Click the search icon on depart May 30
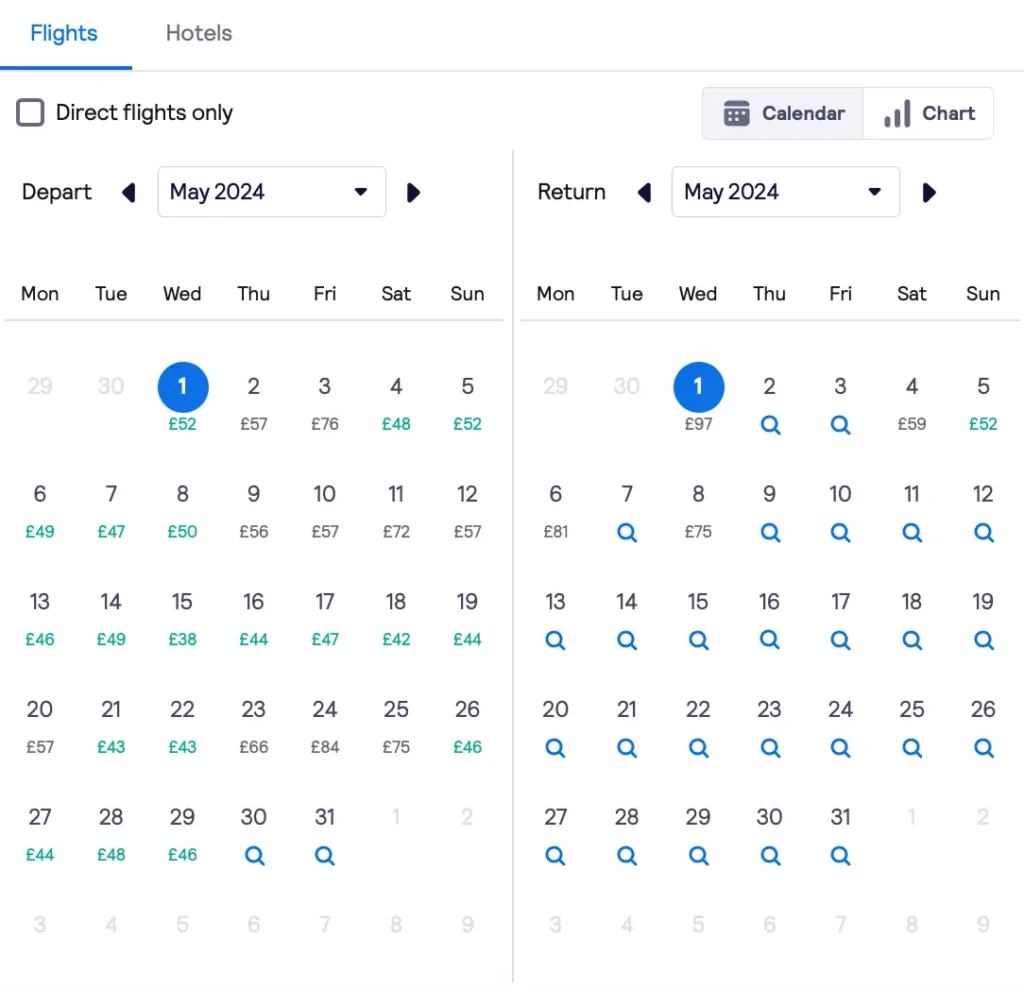The image size is (1024, 990). click(x=254, y=855)
